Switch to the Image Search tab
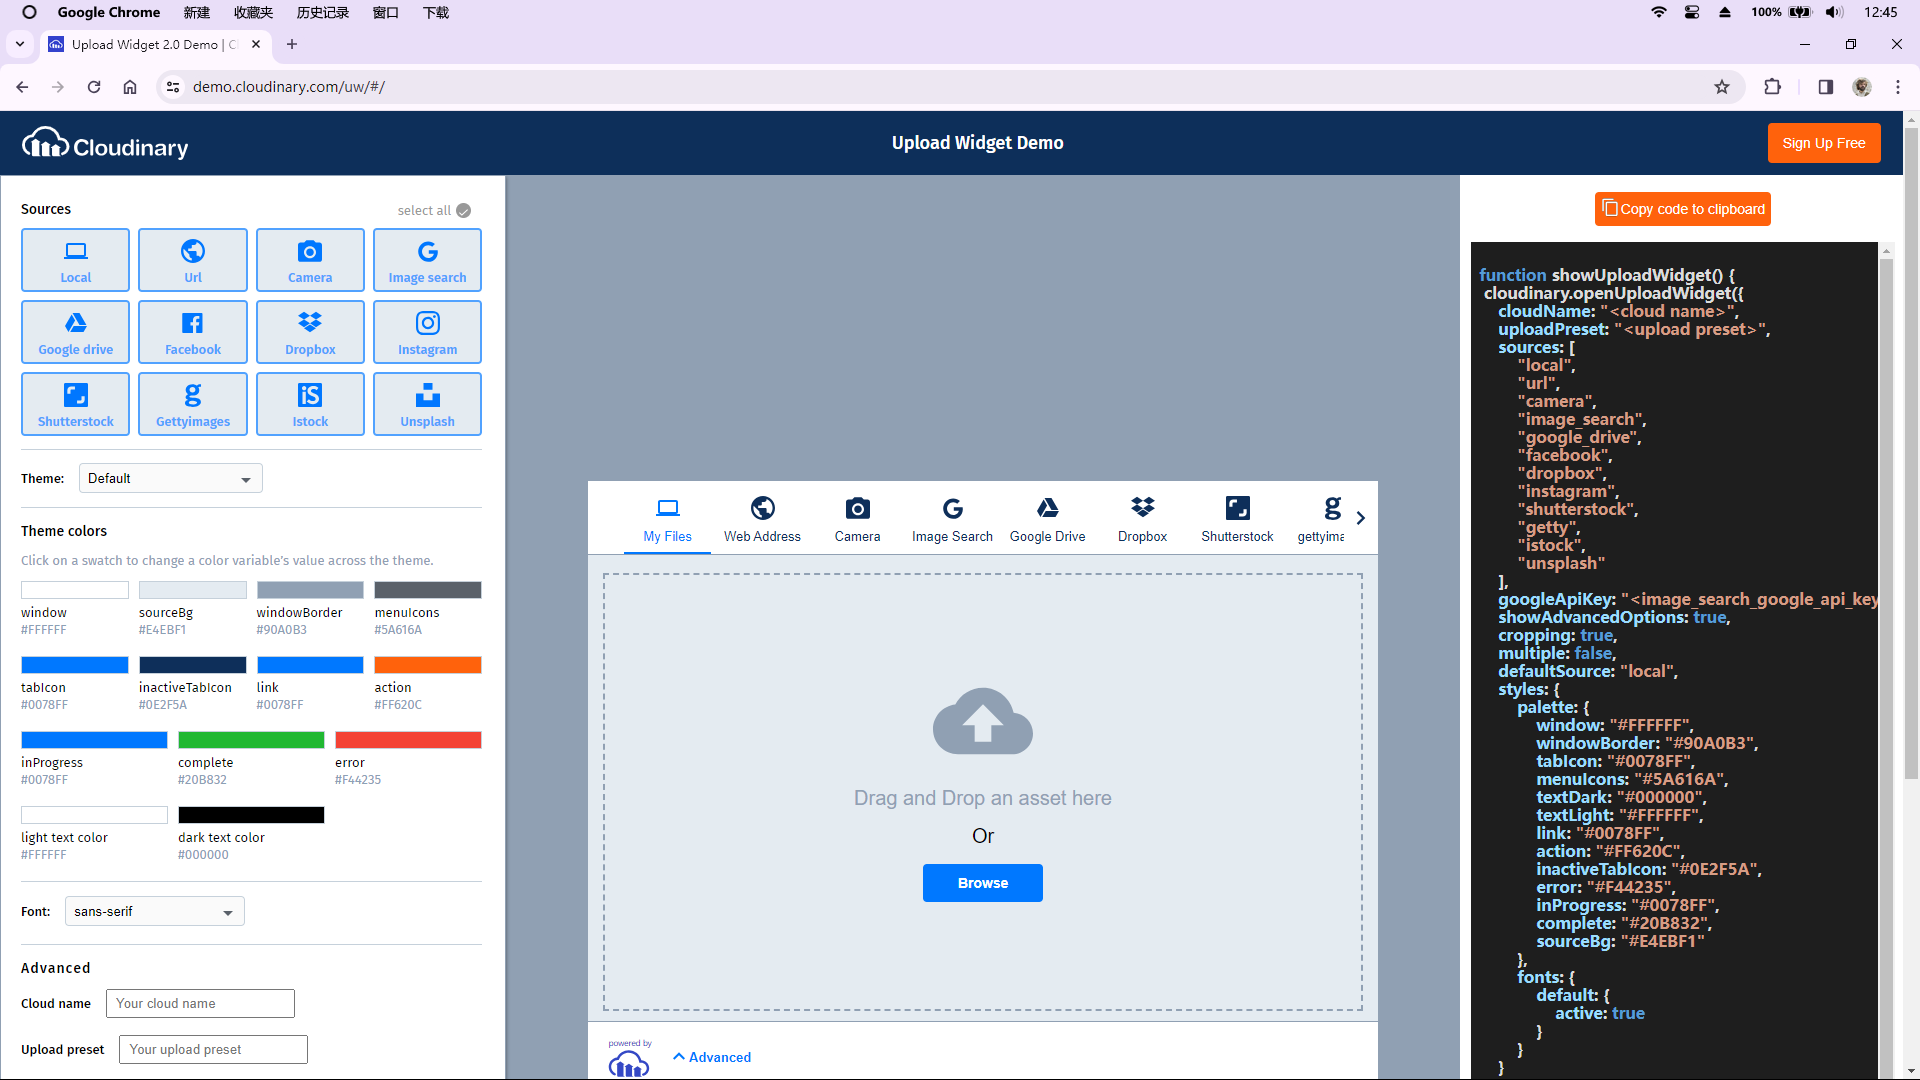The image size is (1920, 1080). [x=952, y=518]
